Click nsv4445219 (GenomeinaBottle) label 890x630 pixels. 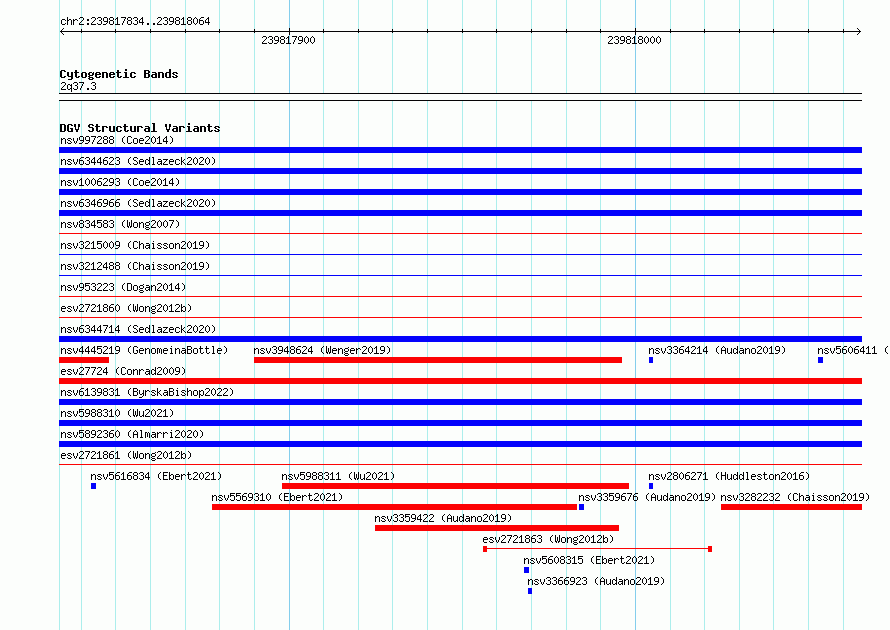[144, 350]
